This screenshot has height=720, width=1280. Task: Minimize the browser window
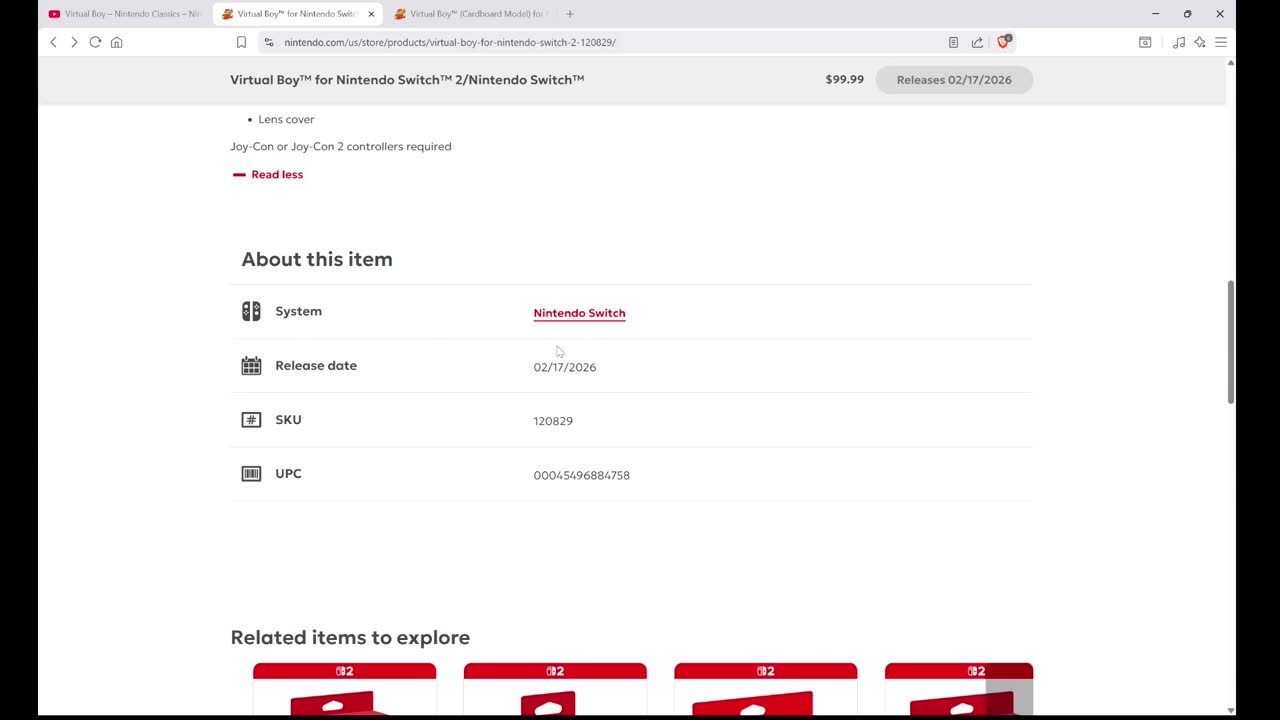point(1155,14)
